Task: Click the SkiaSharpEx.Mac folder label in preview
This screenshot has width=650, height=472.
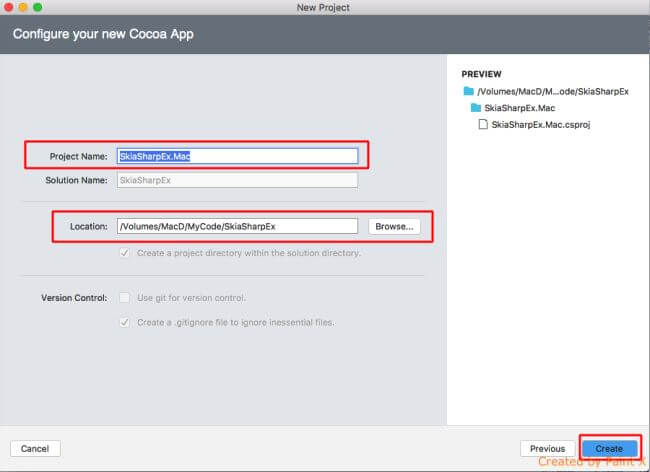Action: pos(519,108)
